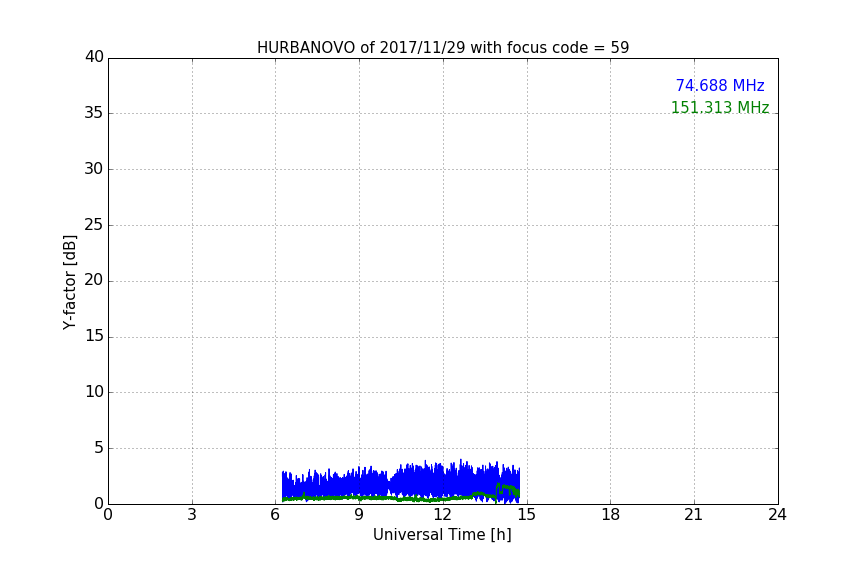This screenshot has height=576, width=864.
Task: Select the green '151.313 MHz' legend label
Action: pos(720,107)
